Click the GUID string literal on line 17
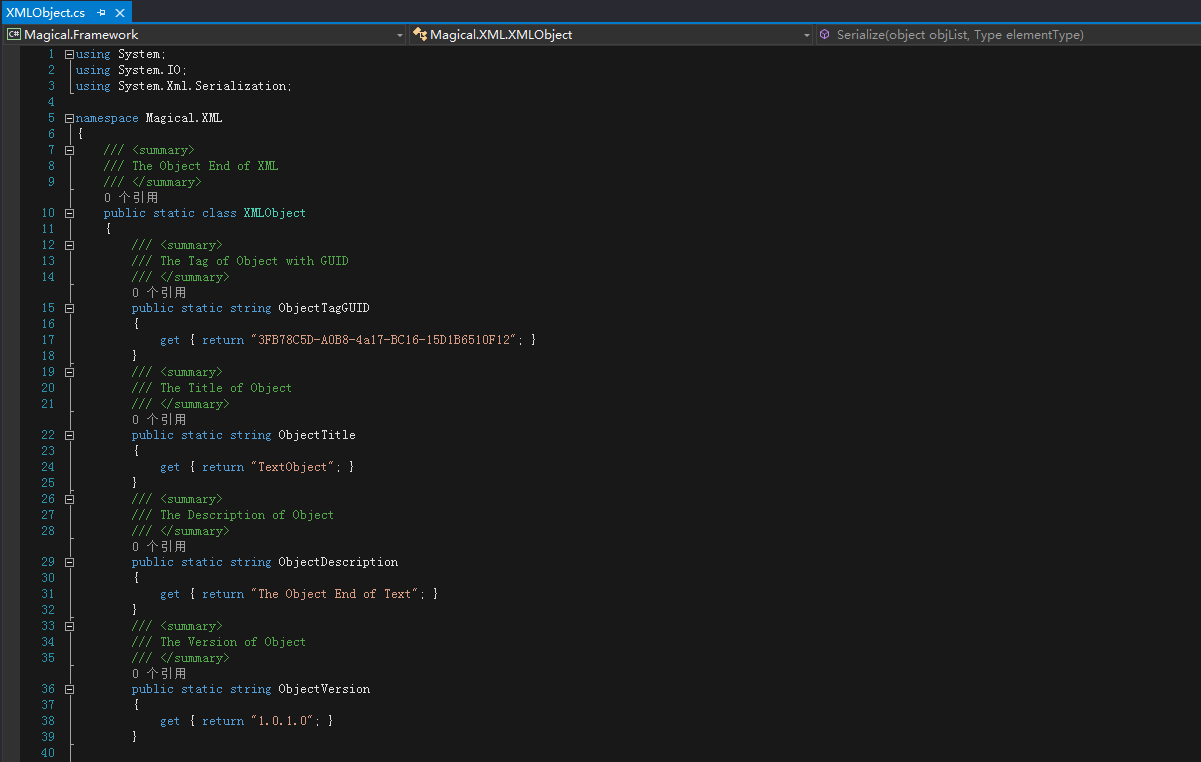This screenshot has height=762, width=1201. (x=386, y=340)
